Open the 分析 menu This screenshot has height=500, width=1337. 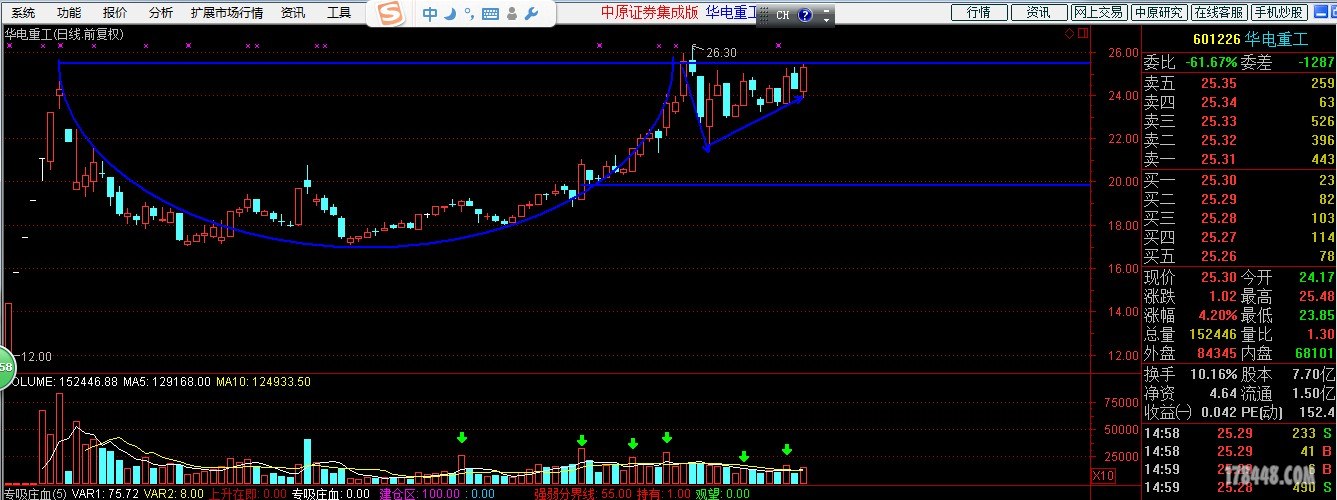160,13
